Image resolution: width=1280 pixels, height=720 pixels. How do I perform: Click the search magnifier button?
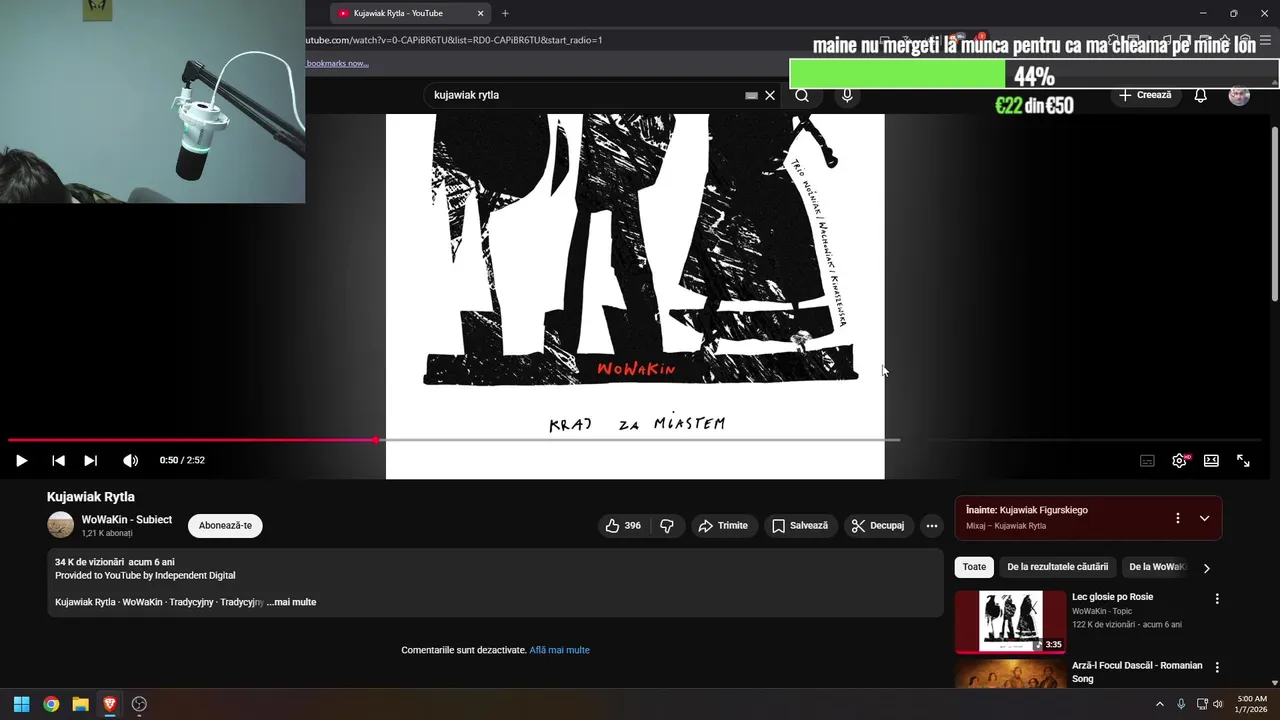point(802,95)
